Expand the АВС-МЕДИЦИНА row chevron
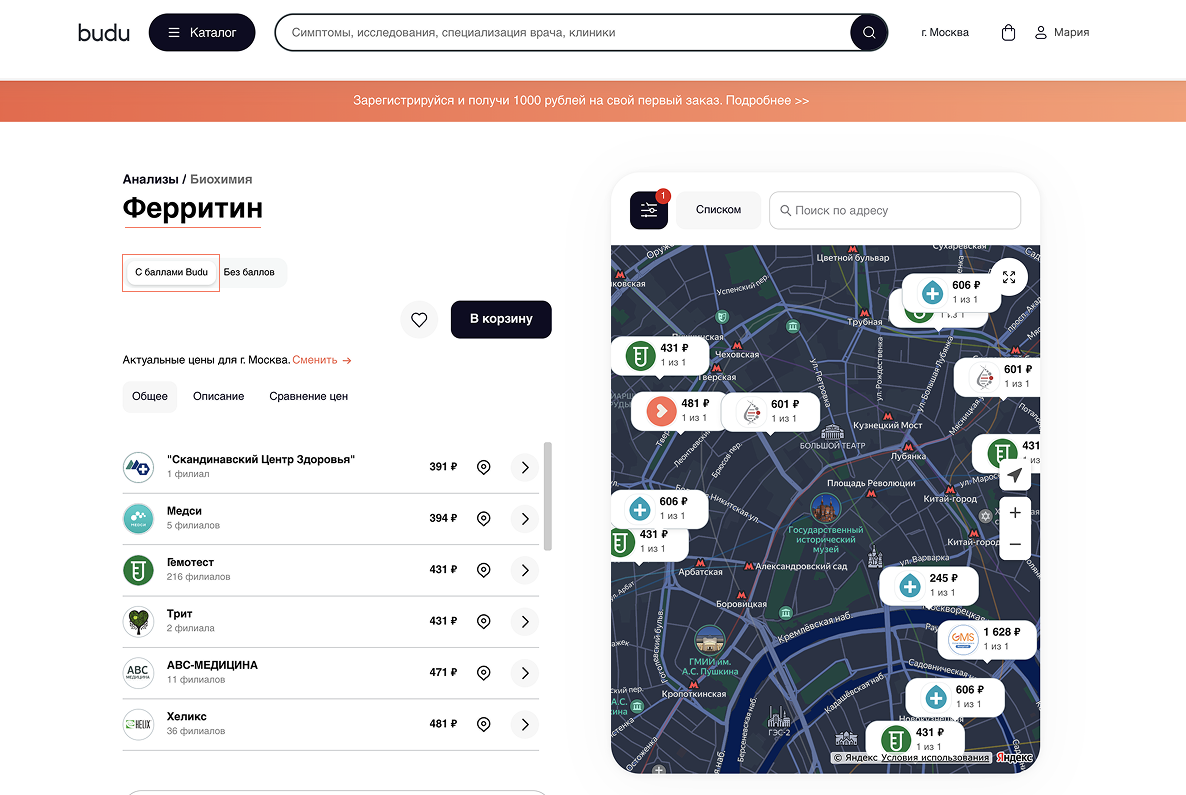 525,673
